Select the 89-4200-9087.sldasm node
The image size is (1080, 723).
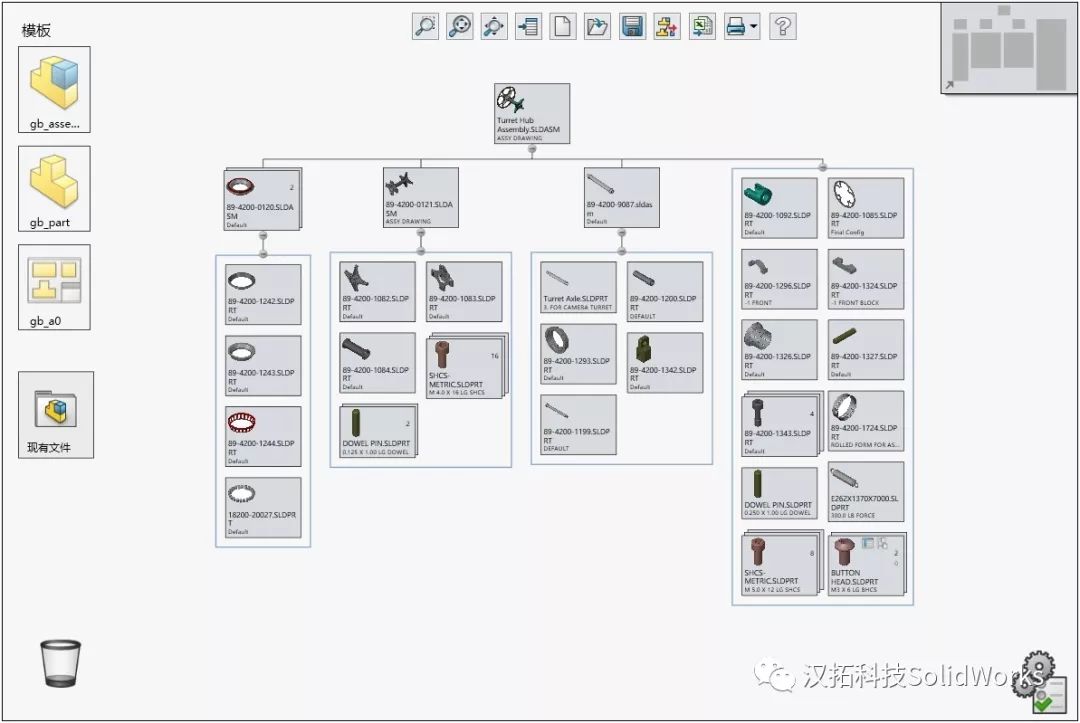[621, 198]
